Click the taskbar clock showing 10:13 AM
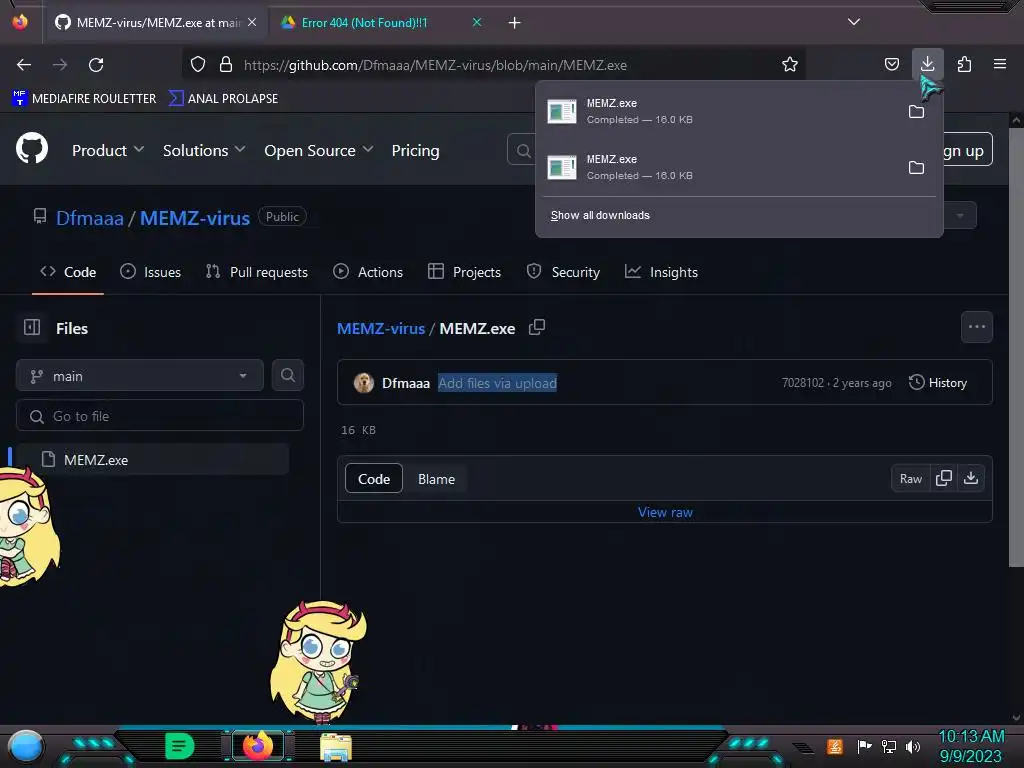 pyautogui.click(x=971, y=737)
